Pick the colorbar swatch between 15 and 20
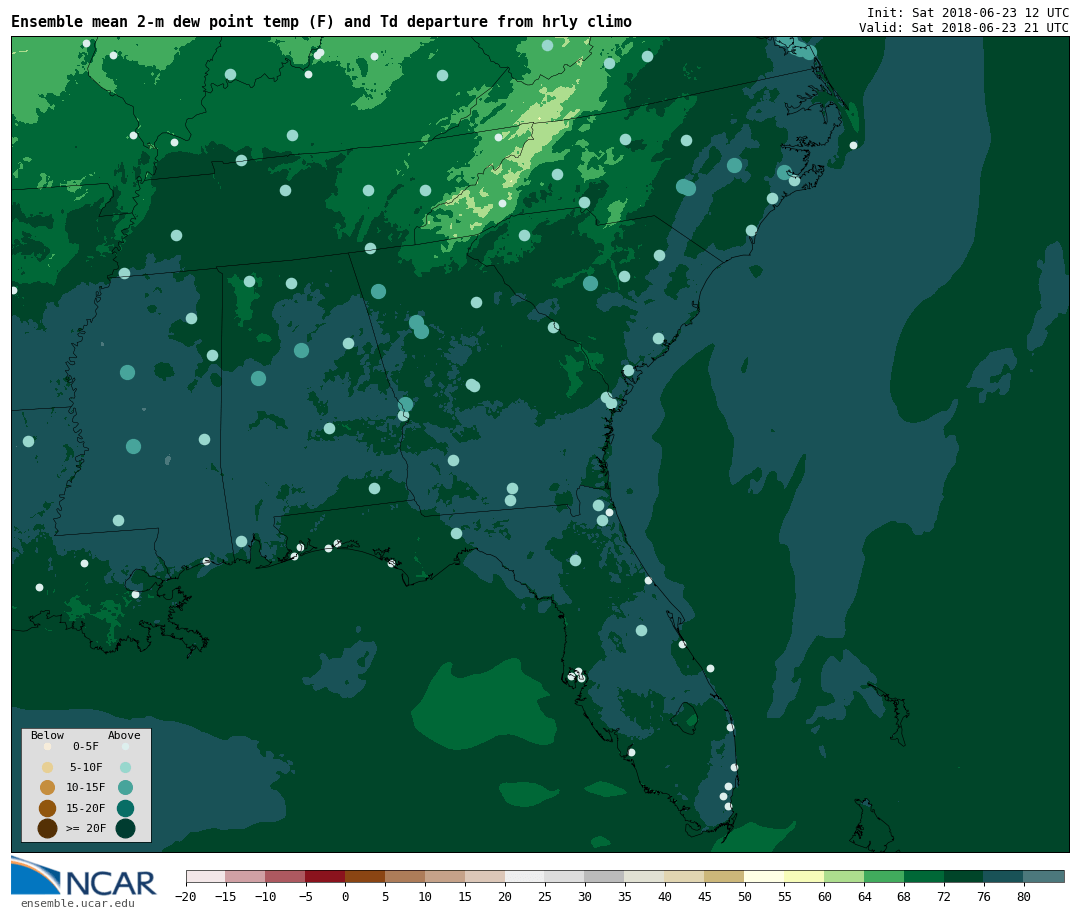Viewport: 1080px width, 915px height. click(485, 876)
